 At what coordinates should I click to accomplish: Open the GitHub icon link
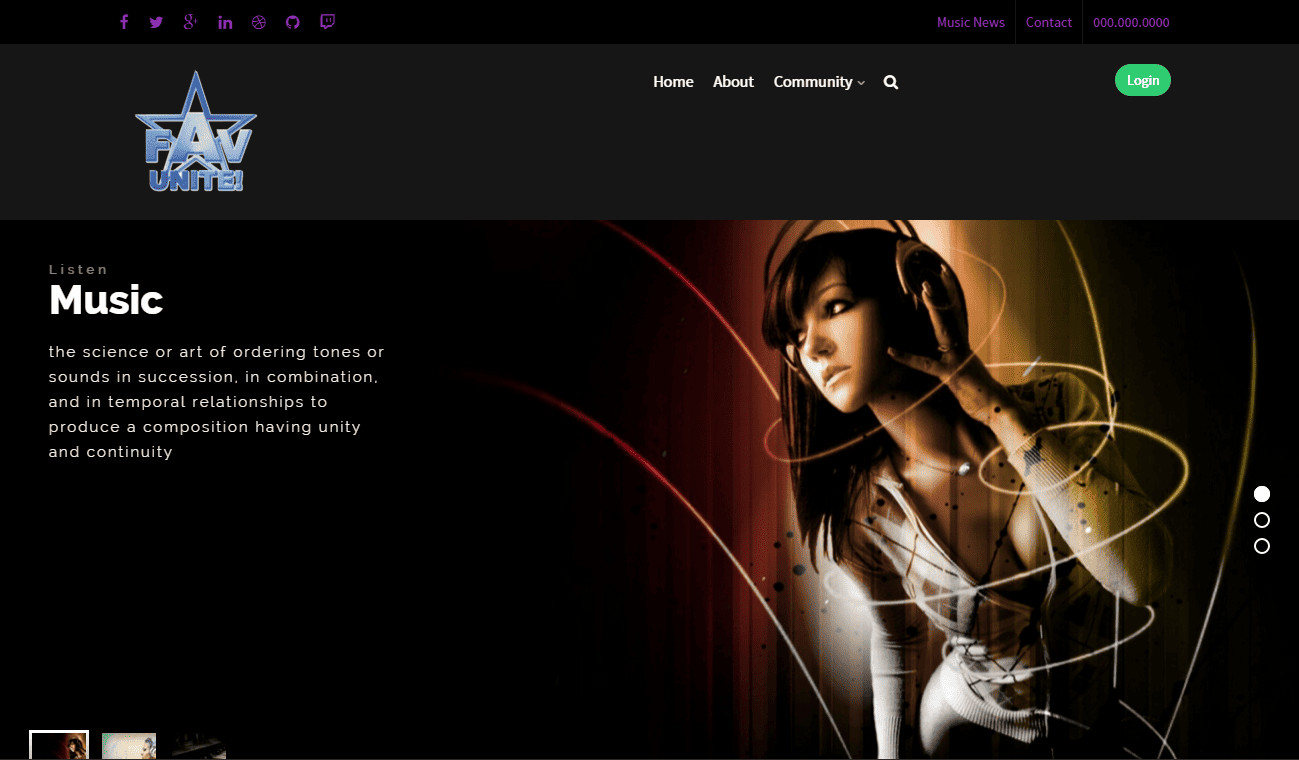tap(292, 22)
